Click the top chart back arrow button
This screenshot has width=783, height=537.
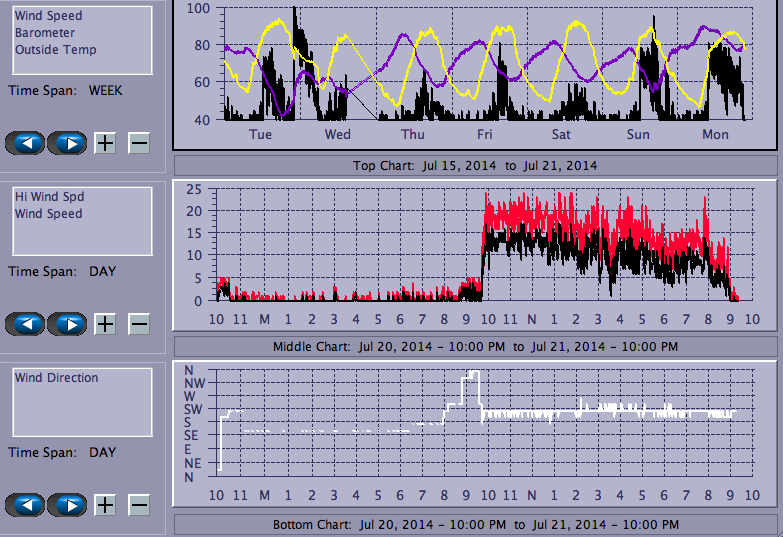tap(25, 143)
